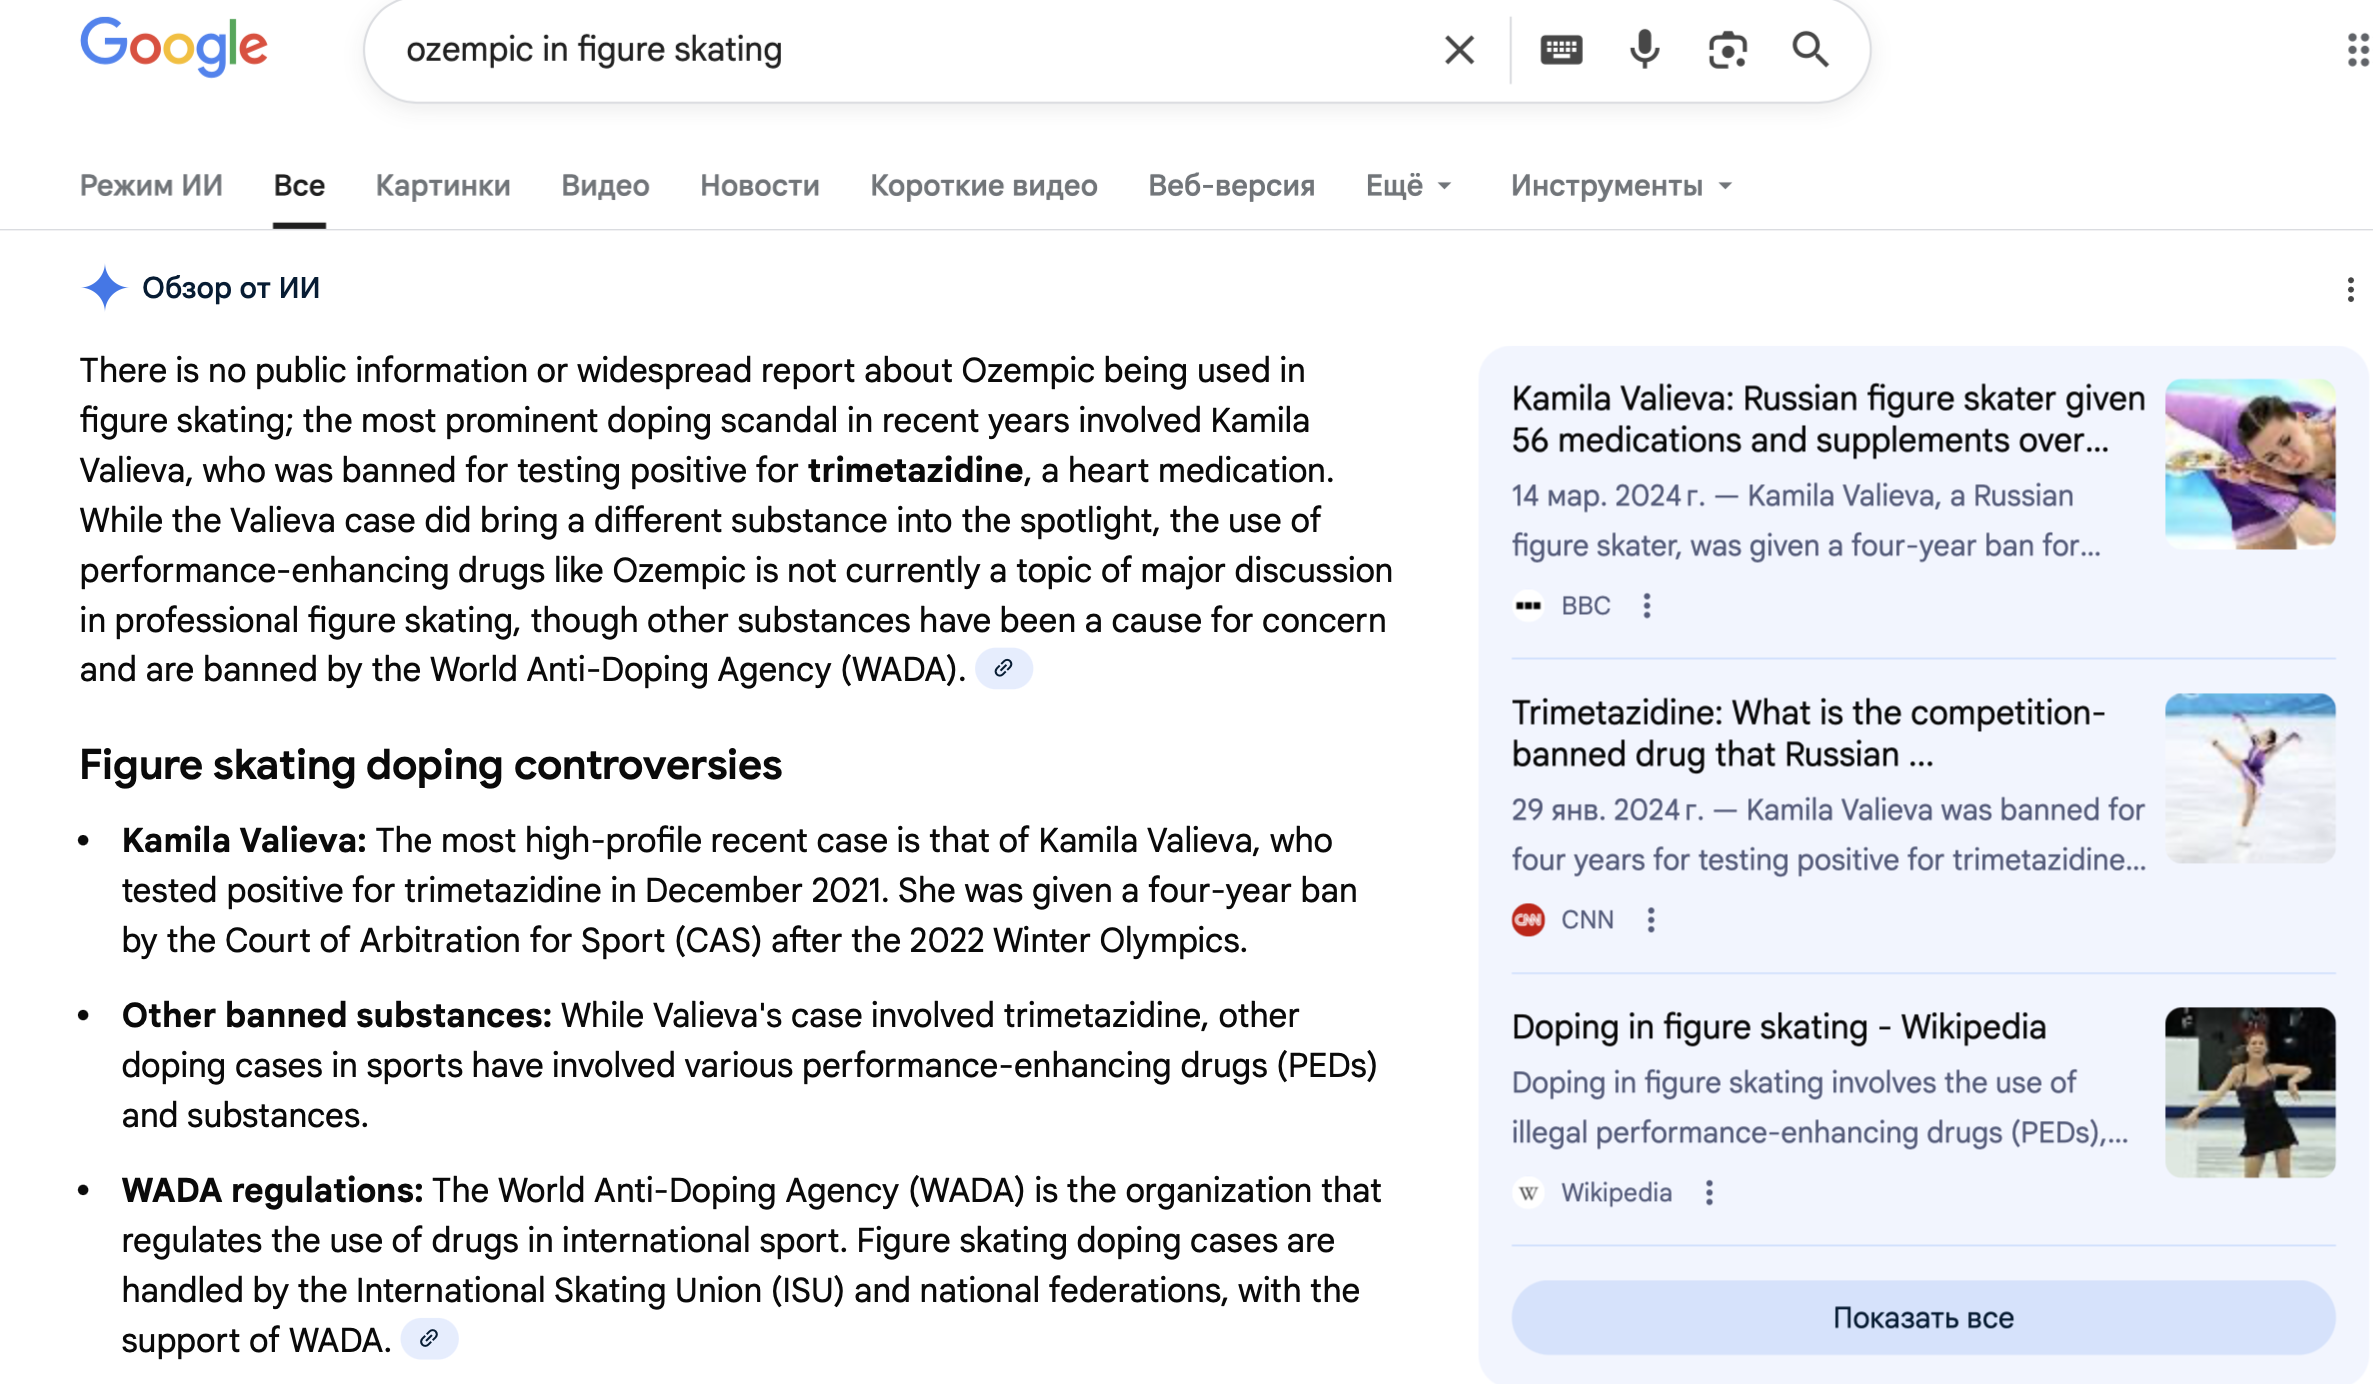Click the Kamila Valieva BBC article thumbnail
The width and height of the screenshot is (2373, 1384).
point(2249,464)
